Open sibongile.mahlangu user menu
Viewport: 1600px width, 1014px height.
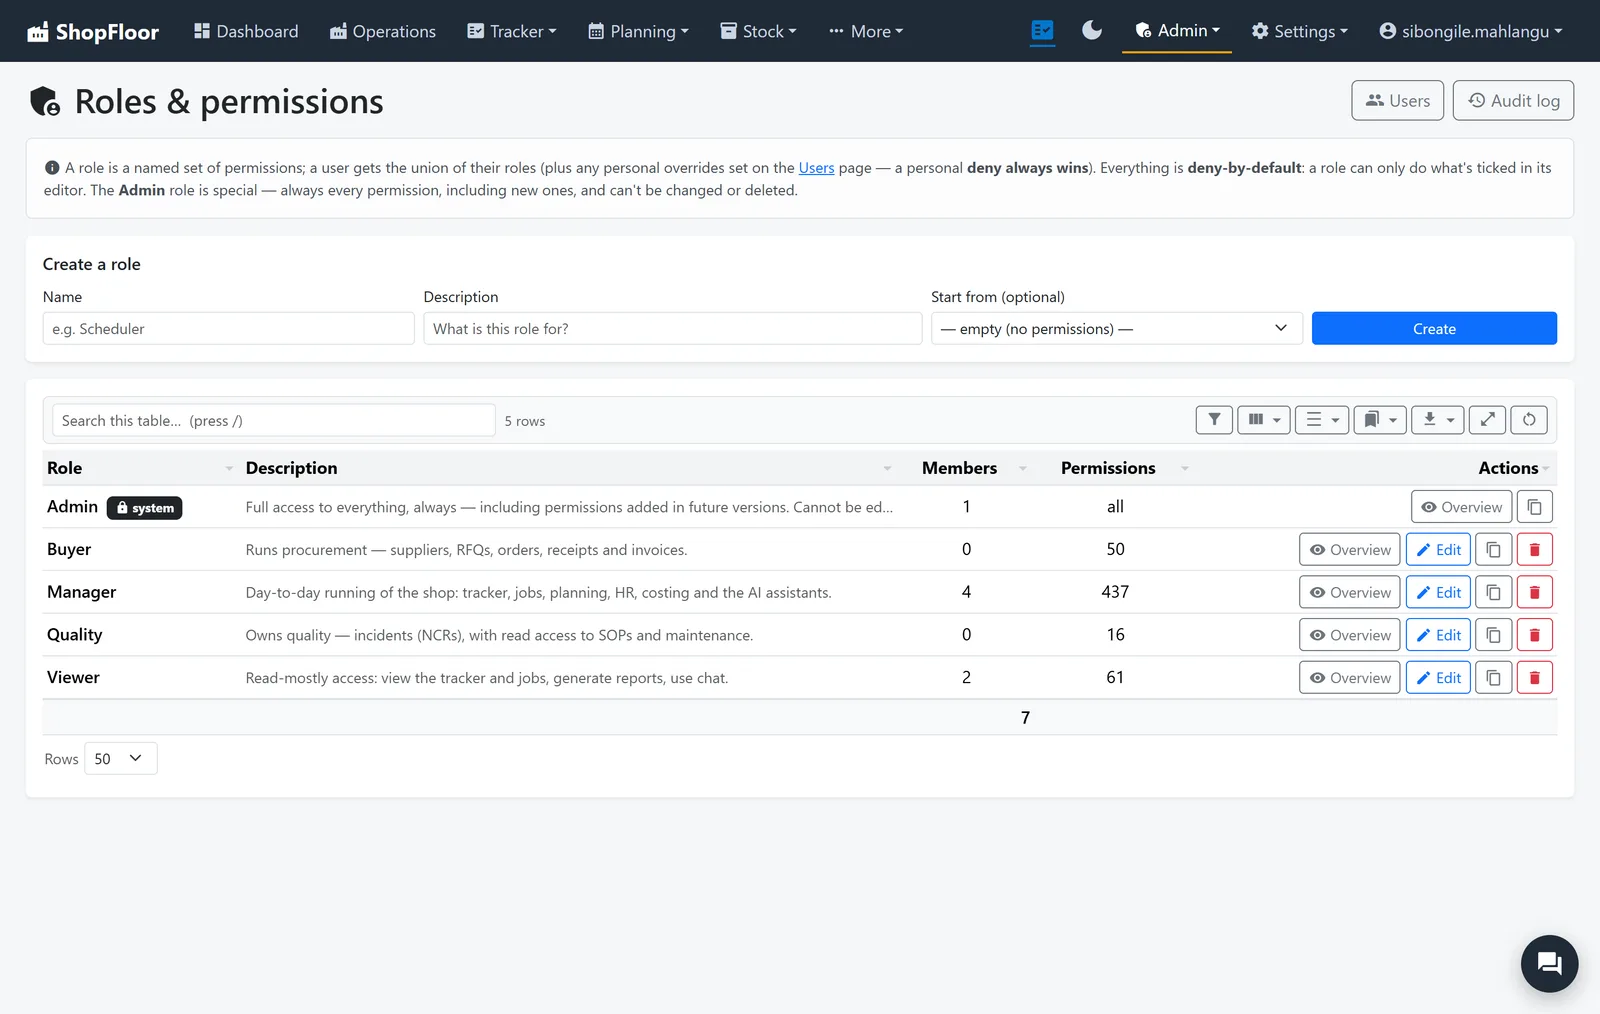[x=1470, y=31]
